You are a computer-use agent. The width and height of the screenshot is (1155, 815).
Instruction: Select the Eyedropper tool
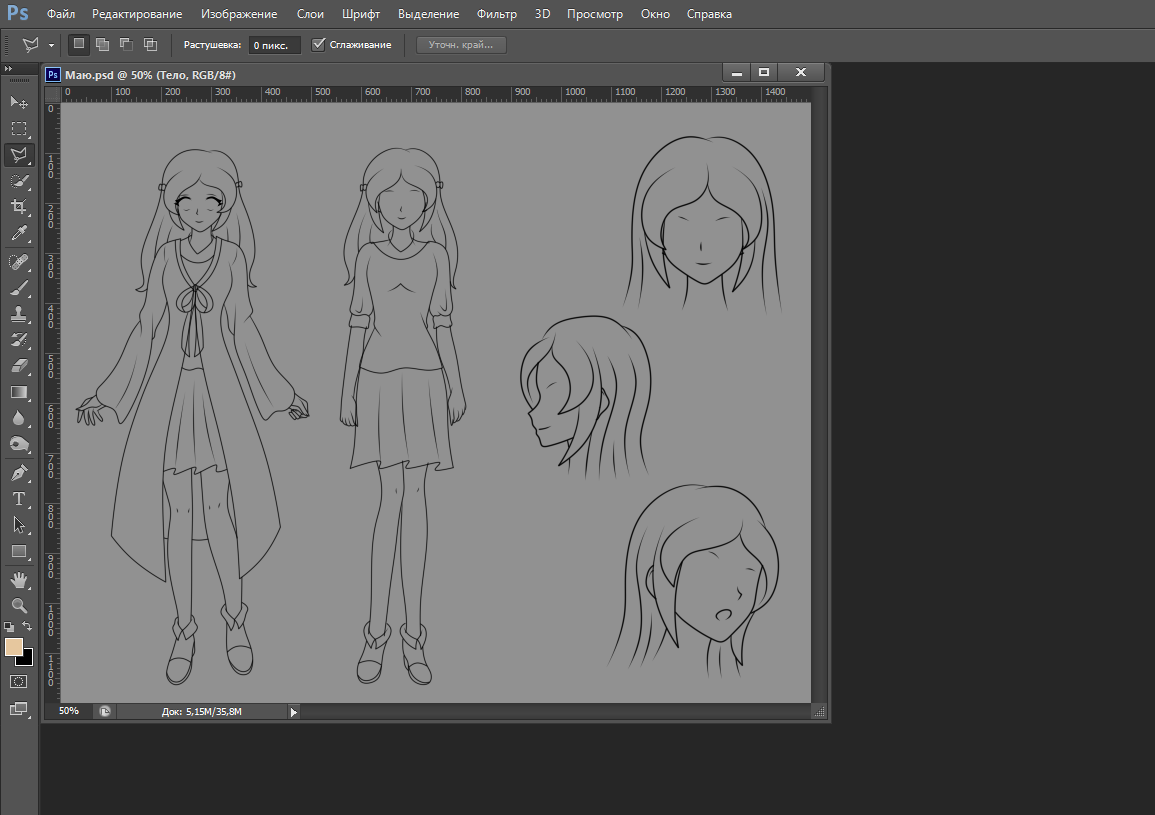[x=19, y=234]
